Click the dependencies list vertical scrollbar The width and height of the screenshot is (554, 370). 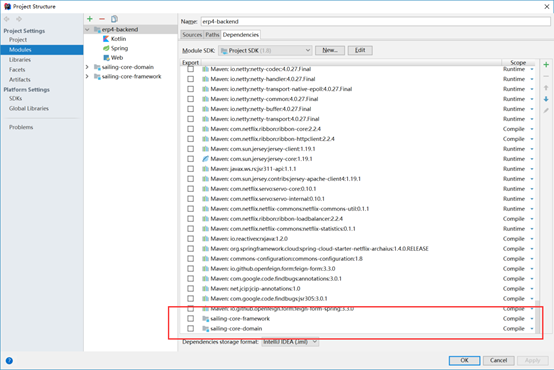(x=537, y=317)
